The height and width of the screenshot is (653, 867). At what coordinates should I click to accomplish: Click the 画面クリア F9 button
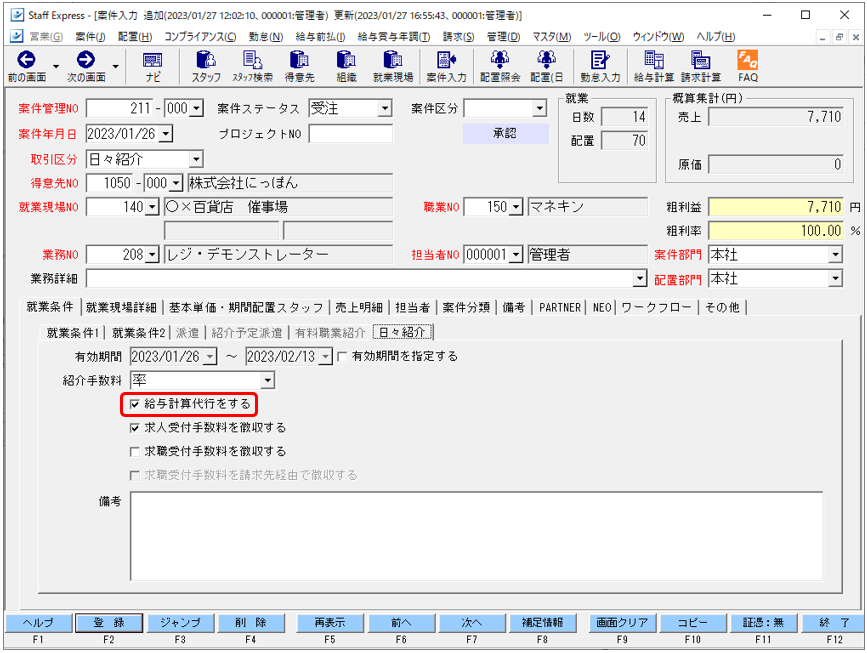(x=621, y=623)
